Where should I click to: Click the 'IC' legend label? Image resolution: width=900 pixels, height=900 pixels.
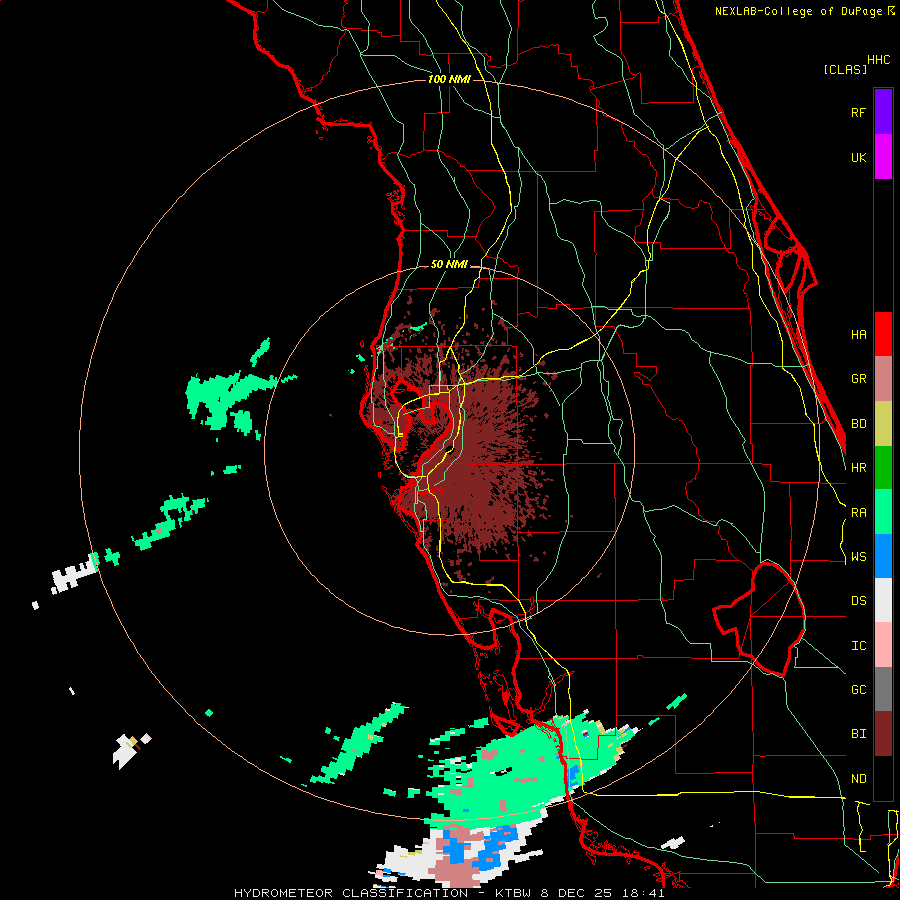[x=859, y=646]
